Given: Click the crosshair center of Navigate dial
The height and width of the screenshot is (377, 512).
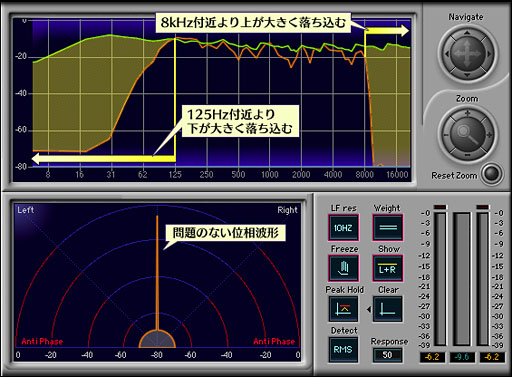Looking at the screenshot, I should click(467, 54).
